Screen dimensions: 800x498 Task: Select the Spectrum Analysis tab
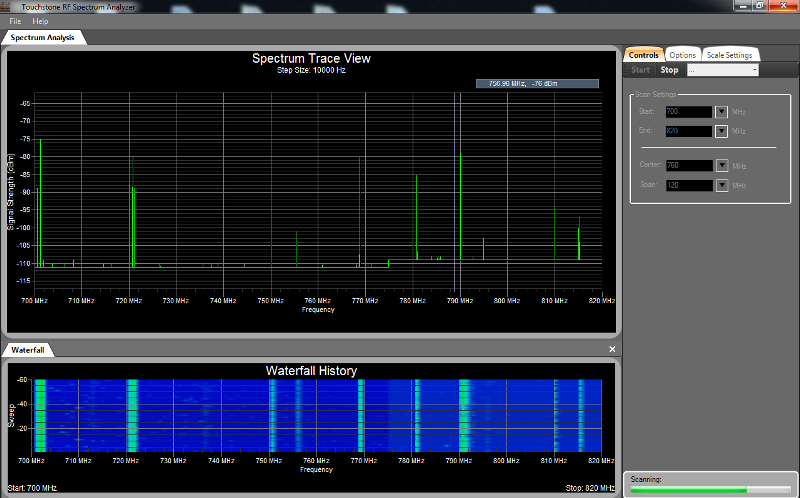click(x=42, y=37)
